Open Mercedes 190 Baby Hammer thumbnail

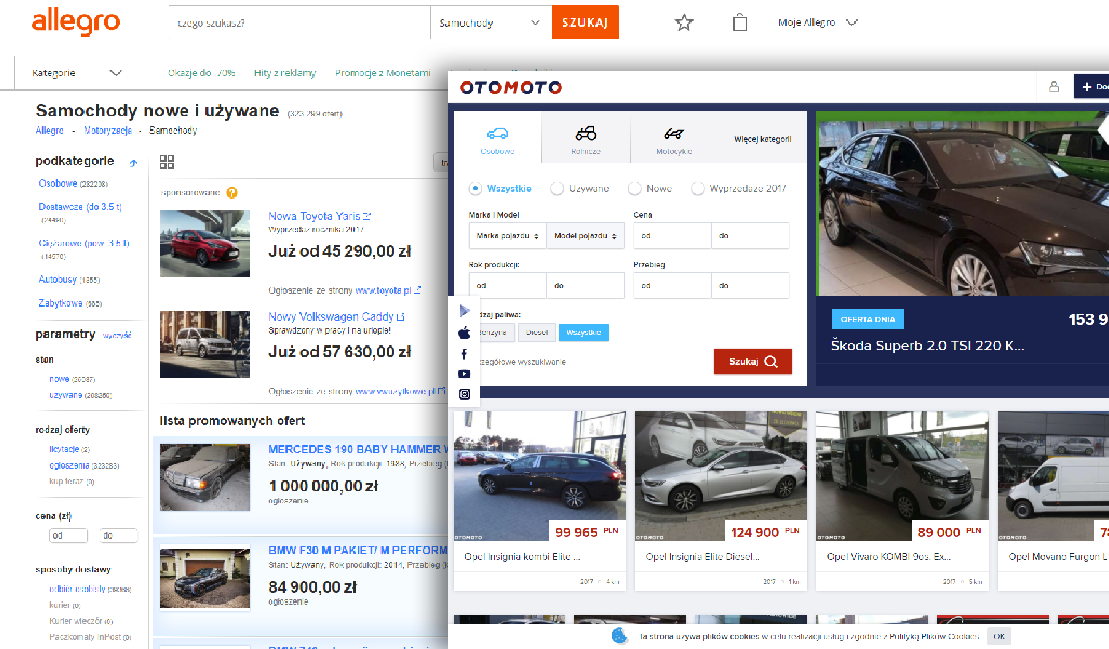tap(205, 477)
